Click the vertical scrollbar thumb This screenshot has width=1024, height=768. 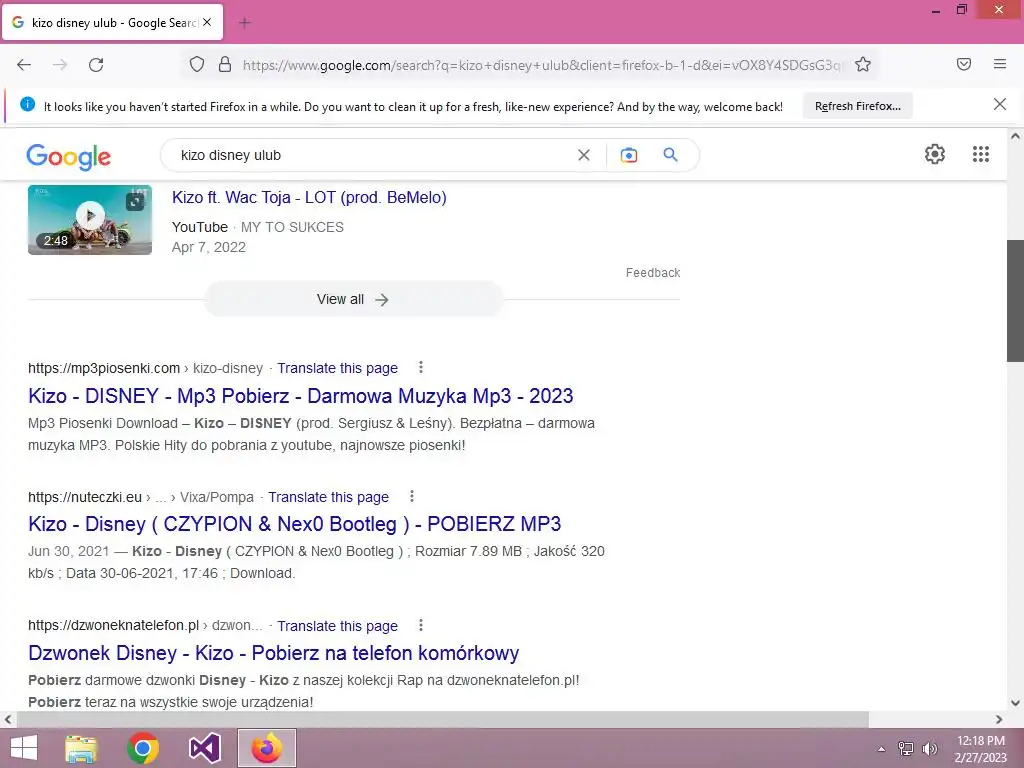point(1015,300)
